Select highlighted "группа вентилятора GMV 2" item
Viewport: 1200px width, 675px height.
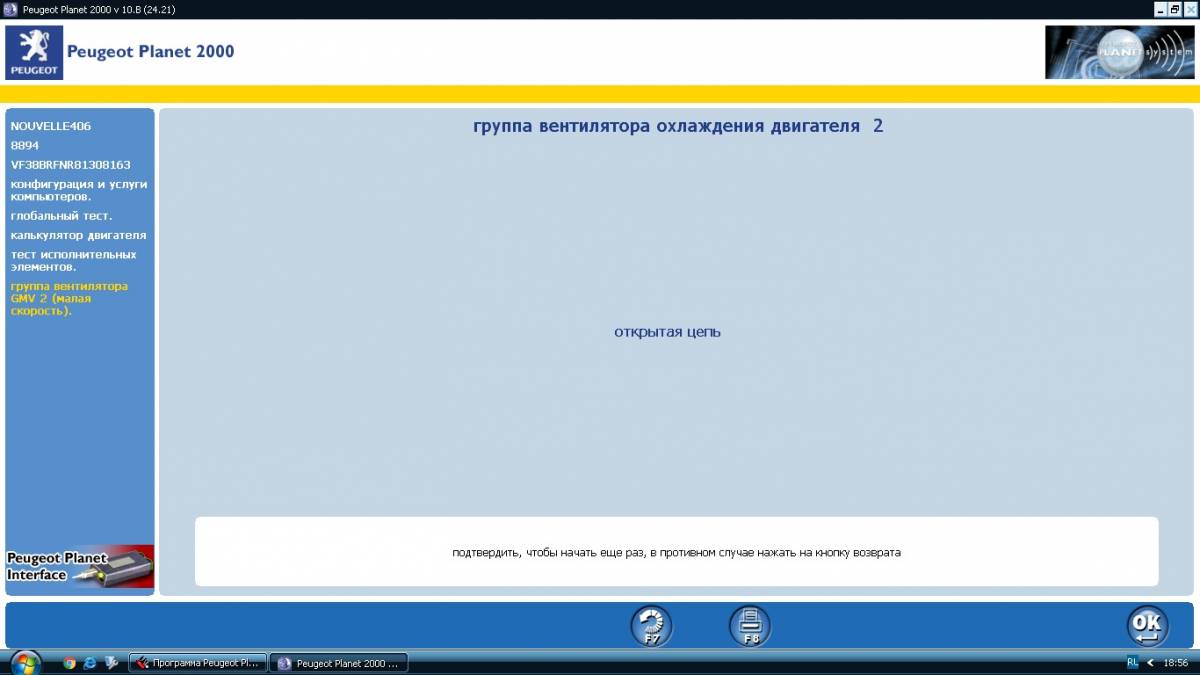[x=69, y=298]
